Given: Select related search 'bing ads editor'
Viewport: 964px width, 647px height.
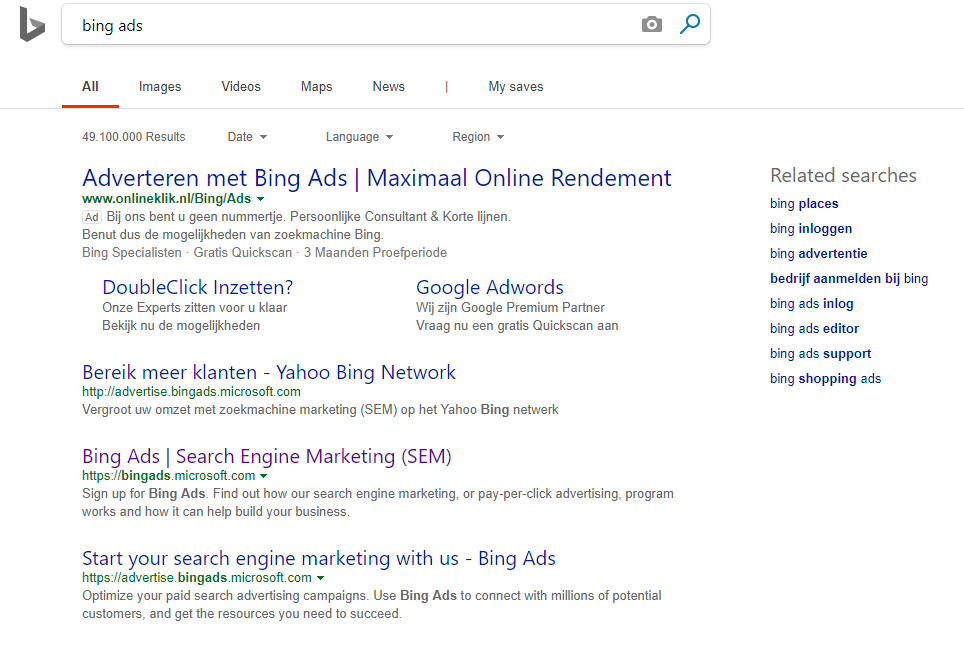Looking at the screenshot, I should 814,329.
